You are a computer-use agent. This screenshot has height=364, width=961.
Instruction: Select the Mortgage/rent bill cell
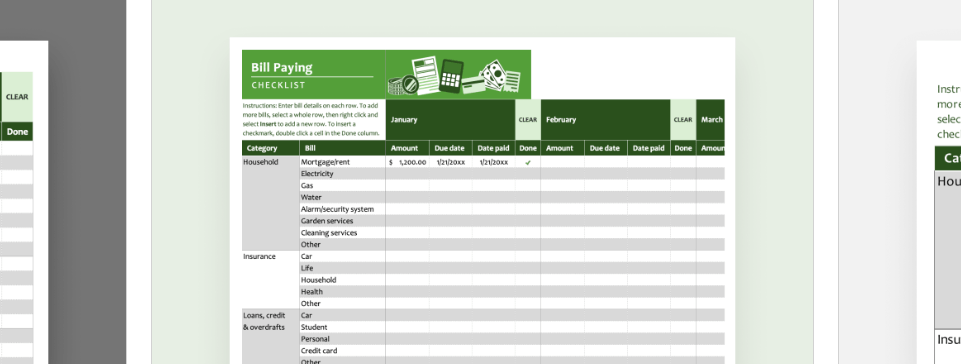[x=343, y=162]
